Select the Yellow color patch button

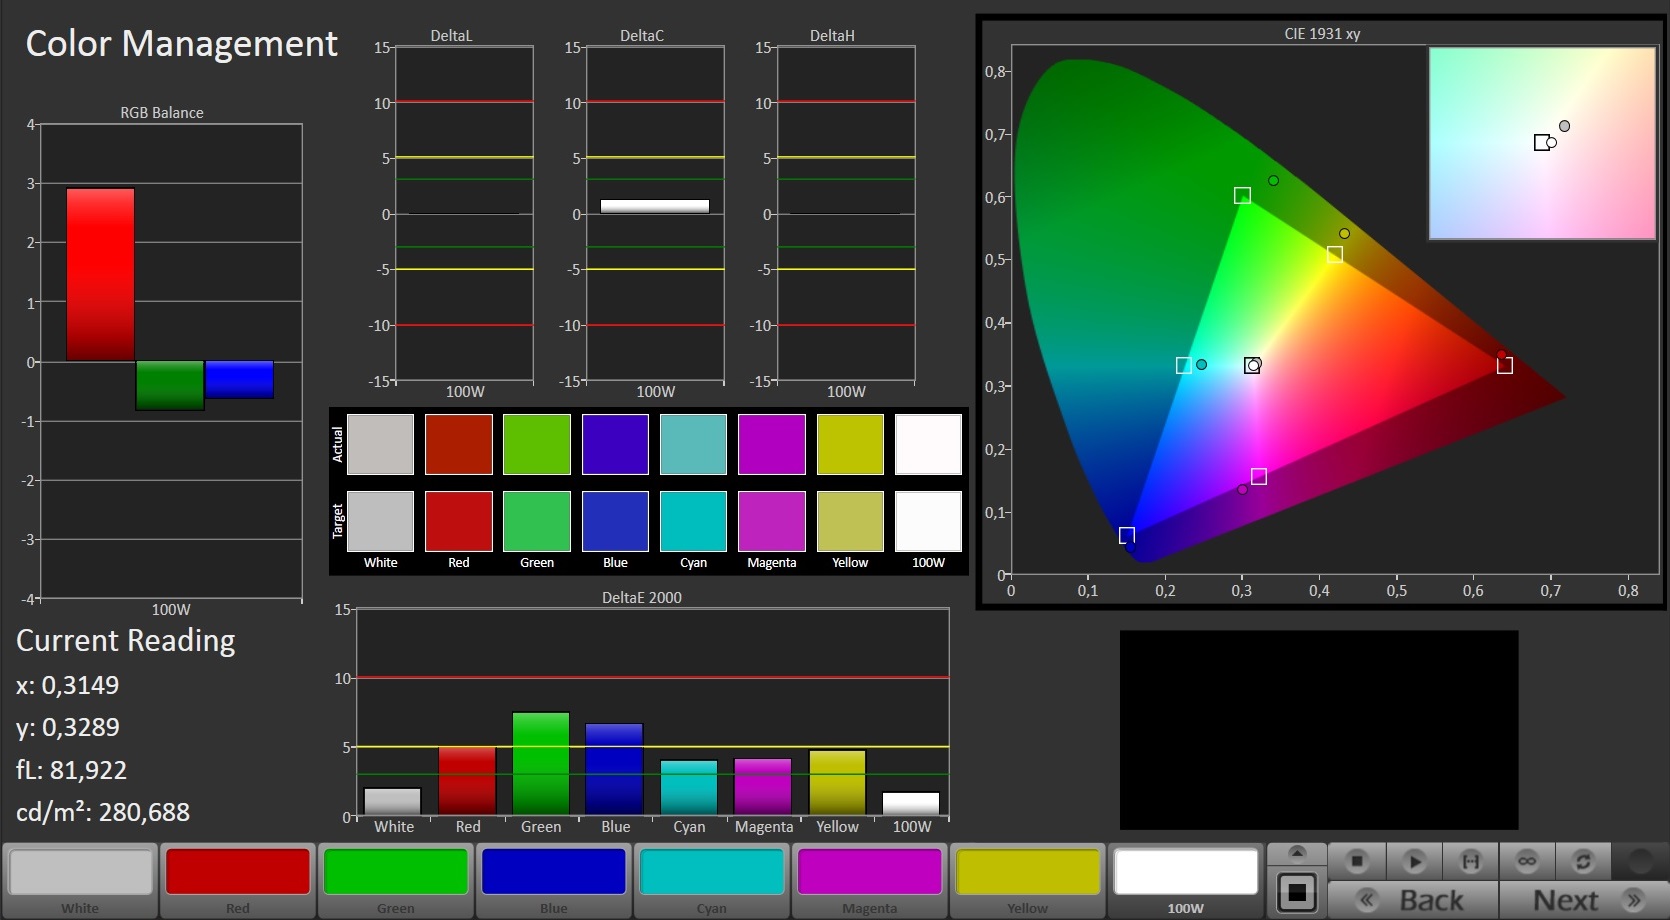pyautogui.click(x=1028, y=880)
